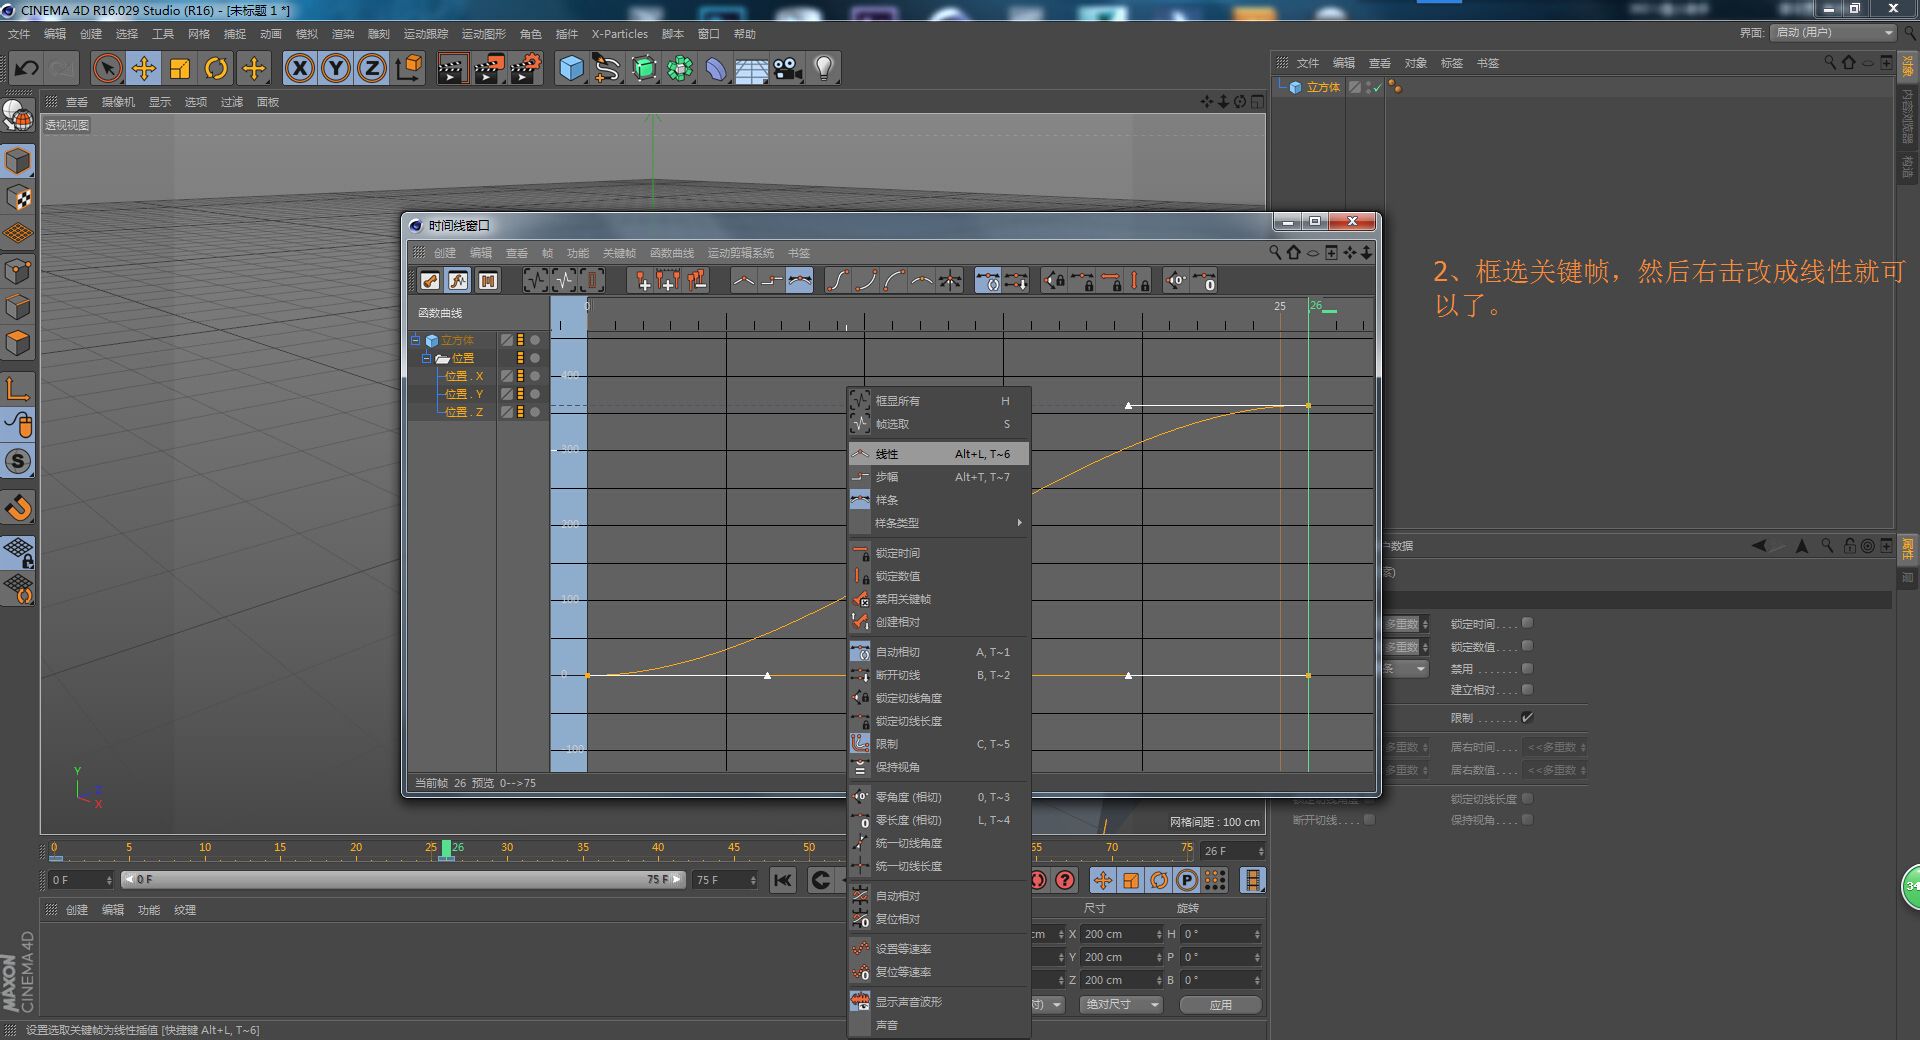The width and height of the screenshot is (1920, 1040).
Task: Click the floor grid object icon
Action: 751,69
